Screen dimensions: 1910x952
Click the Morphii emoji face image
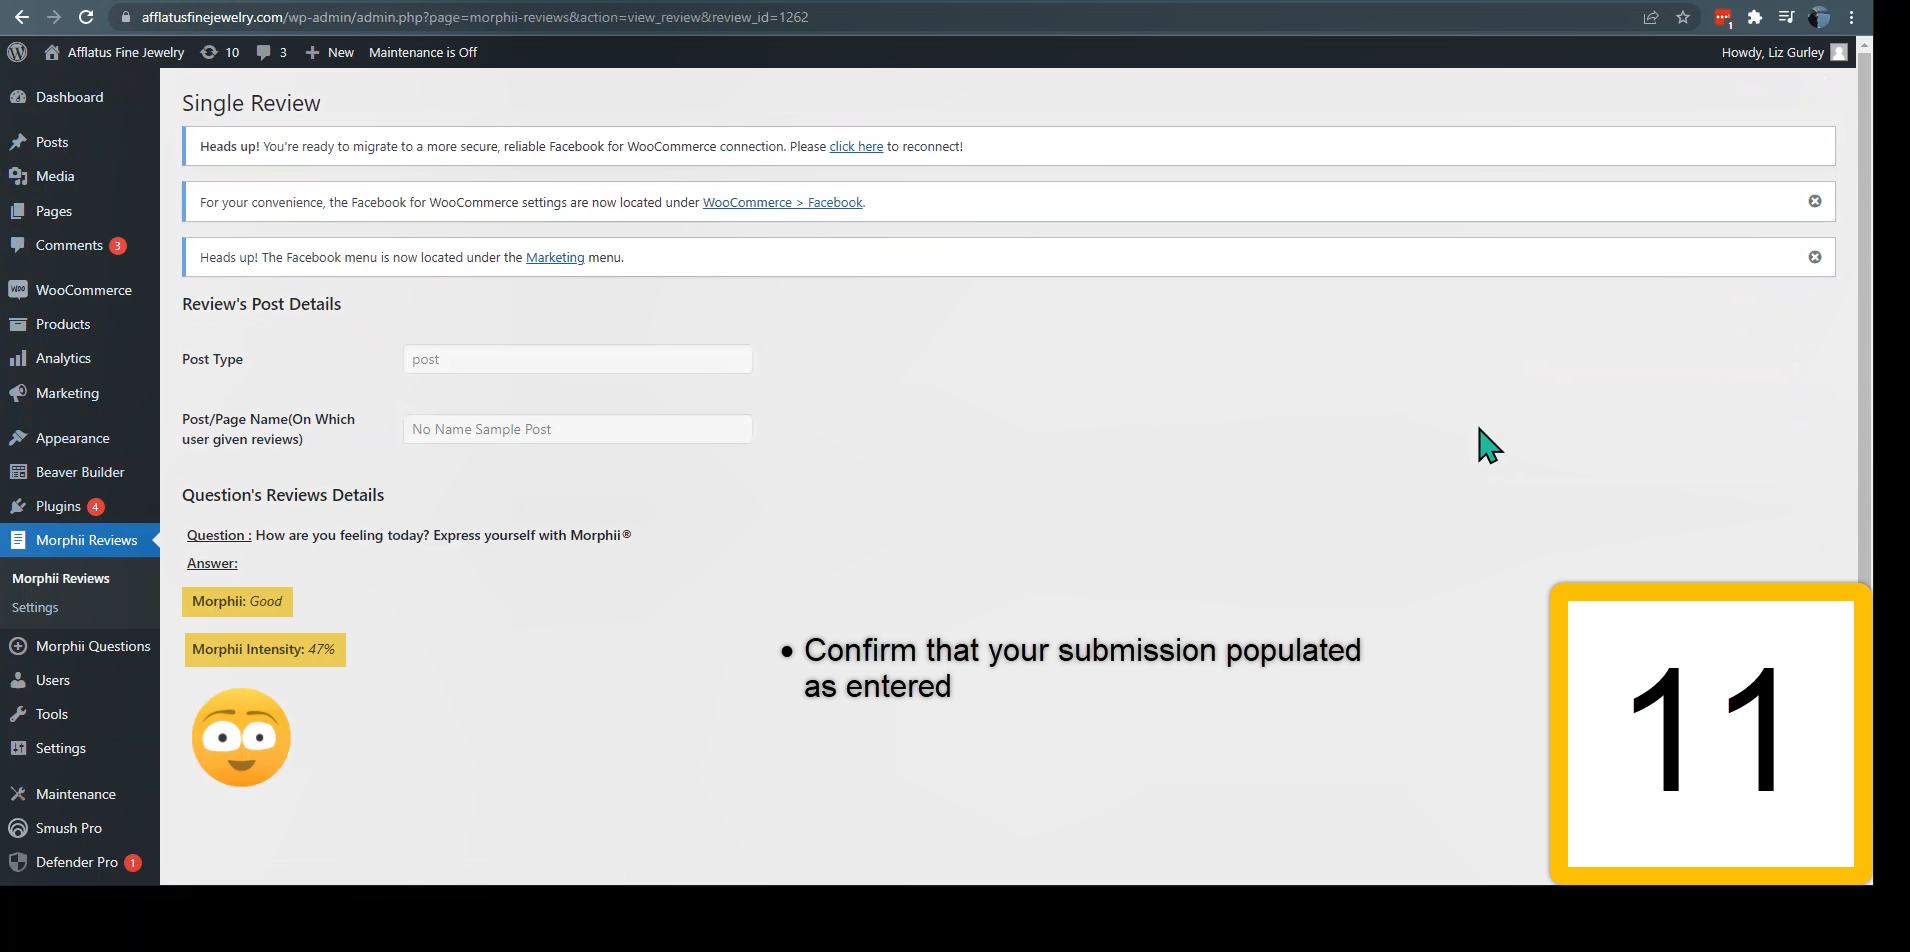point(241,737)
